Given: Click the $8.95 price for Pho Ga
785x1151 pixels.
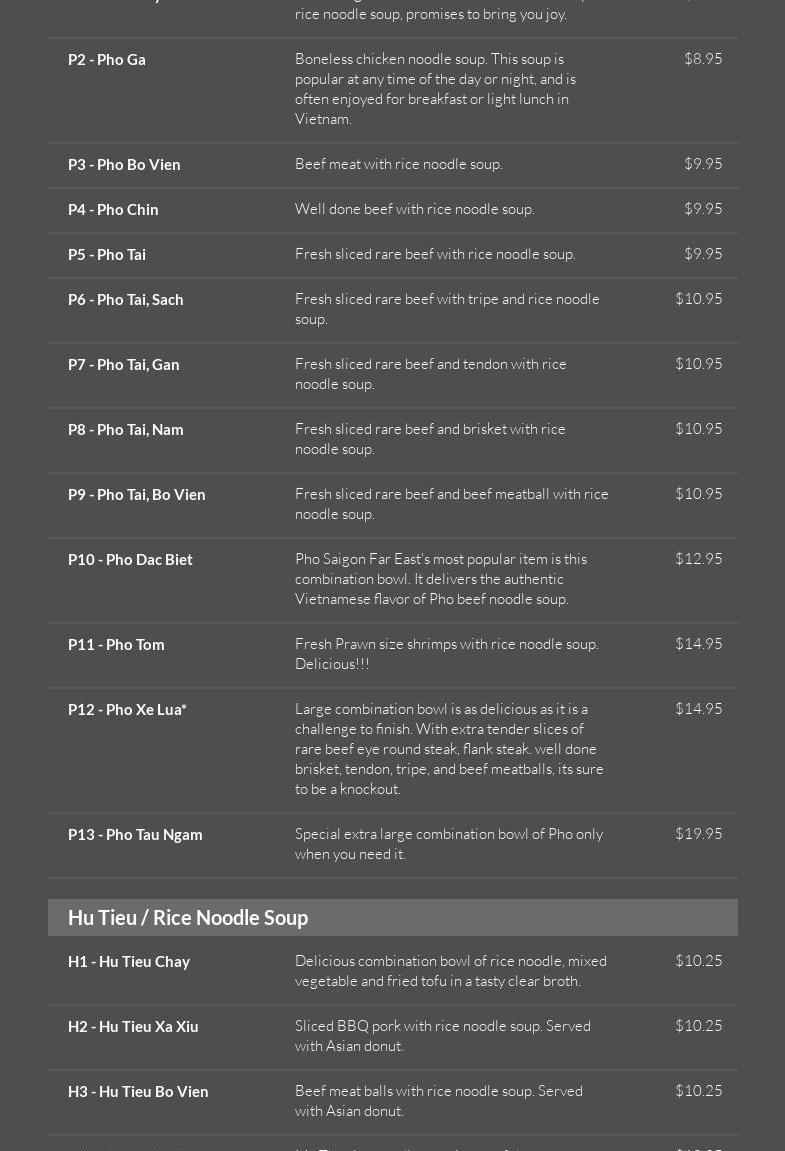Looking at the screenshot, I should pos(703,59).
